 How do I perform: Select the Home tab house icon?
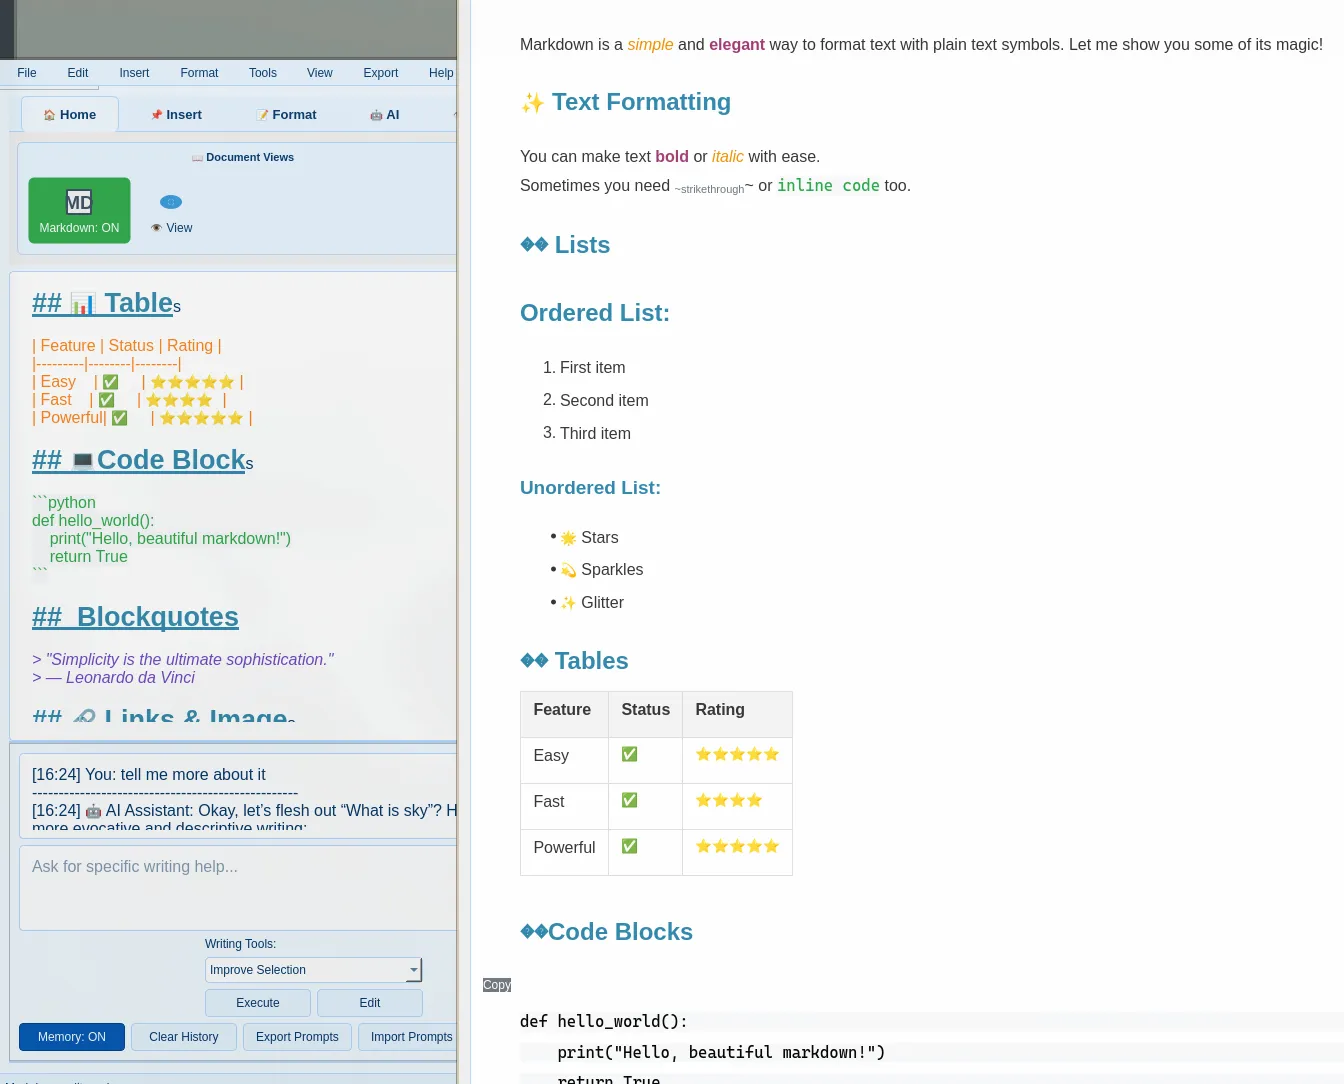coord(49,114)
